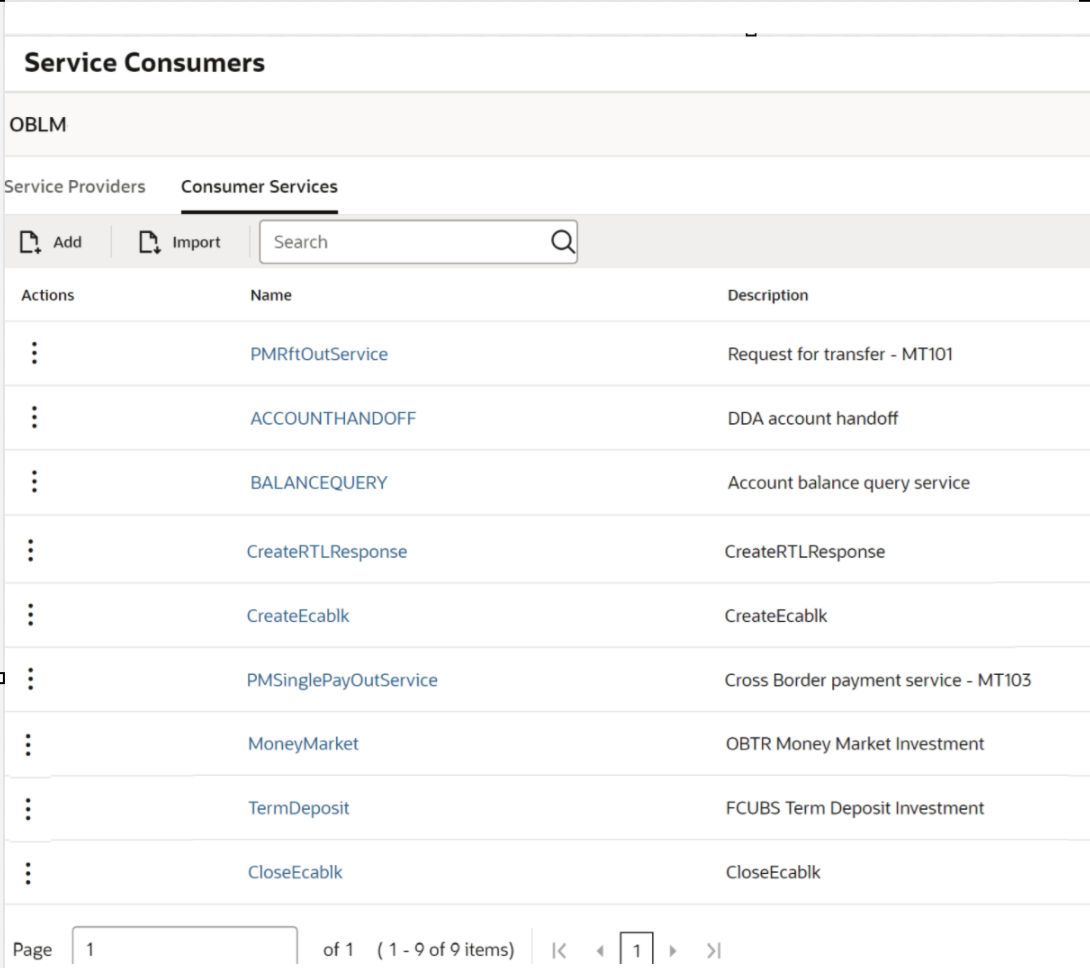This screenshot has height=968, width=1090.
Task: Select page 1 pagination button
Action: coord(636,949)
